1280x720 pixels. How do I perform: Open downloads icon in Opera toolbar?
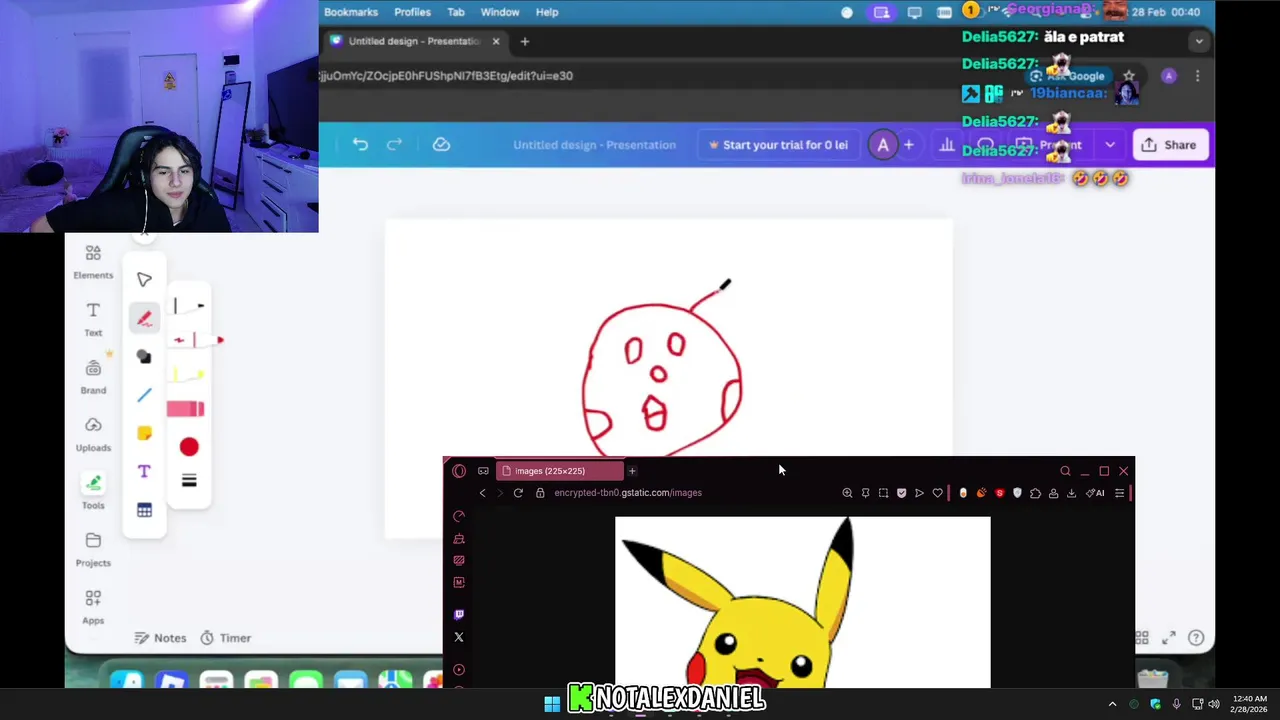1071,493
